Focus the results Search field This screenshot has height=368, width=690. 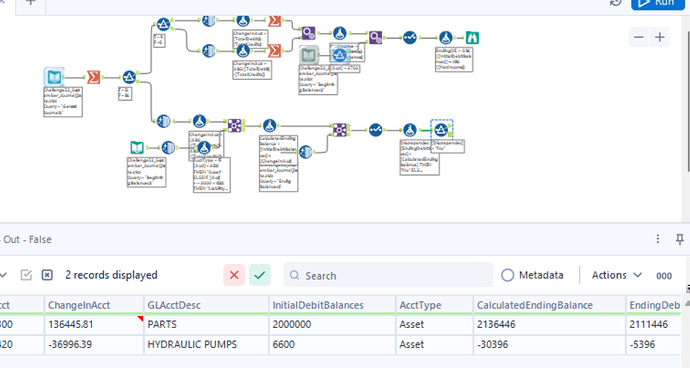click(x=388, y=275)
